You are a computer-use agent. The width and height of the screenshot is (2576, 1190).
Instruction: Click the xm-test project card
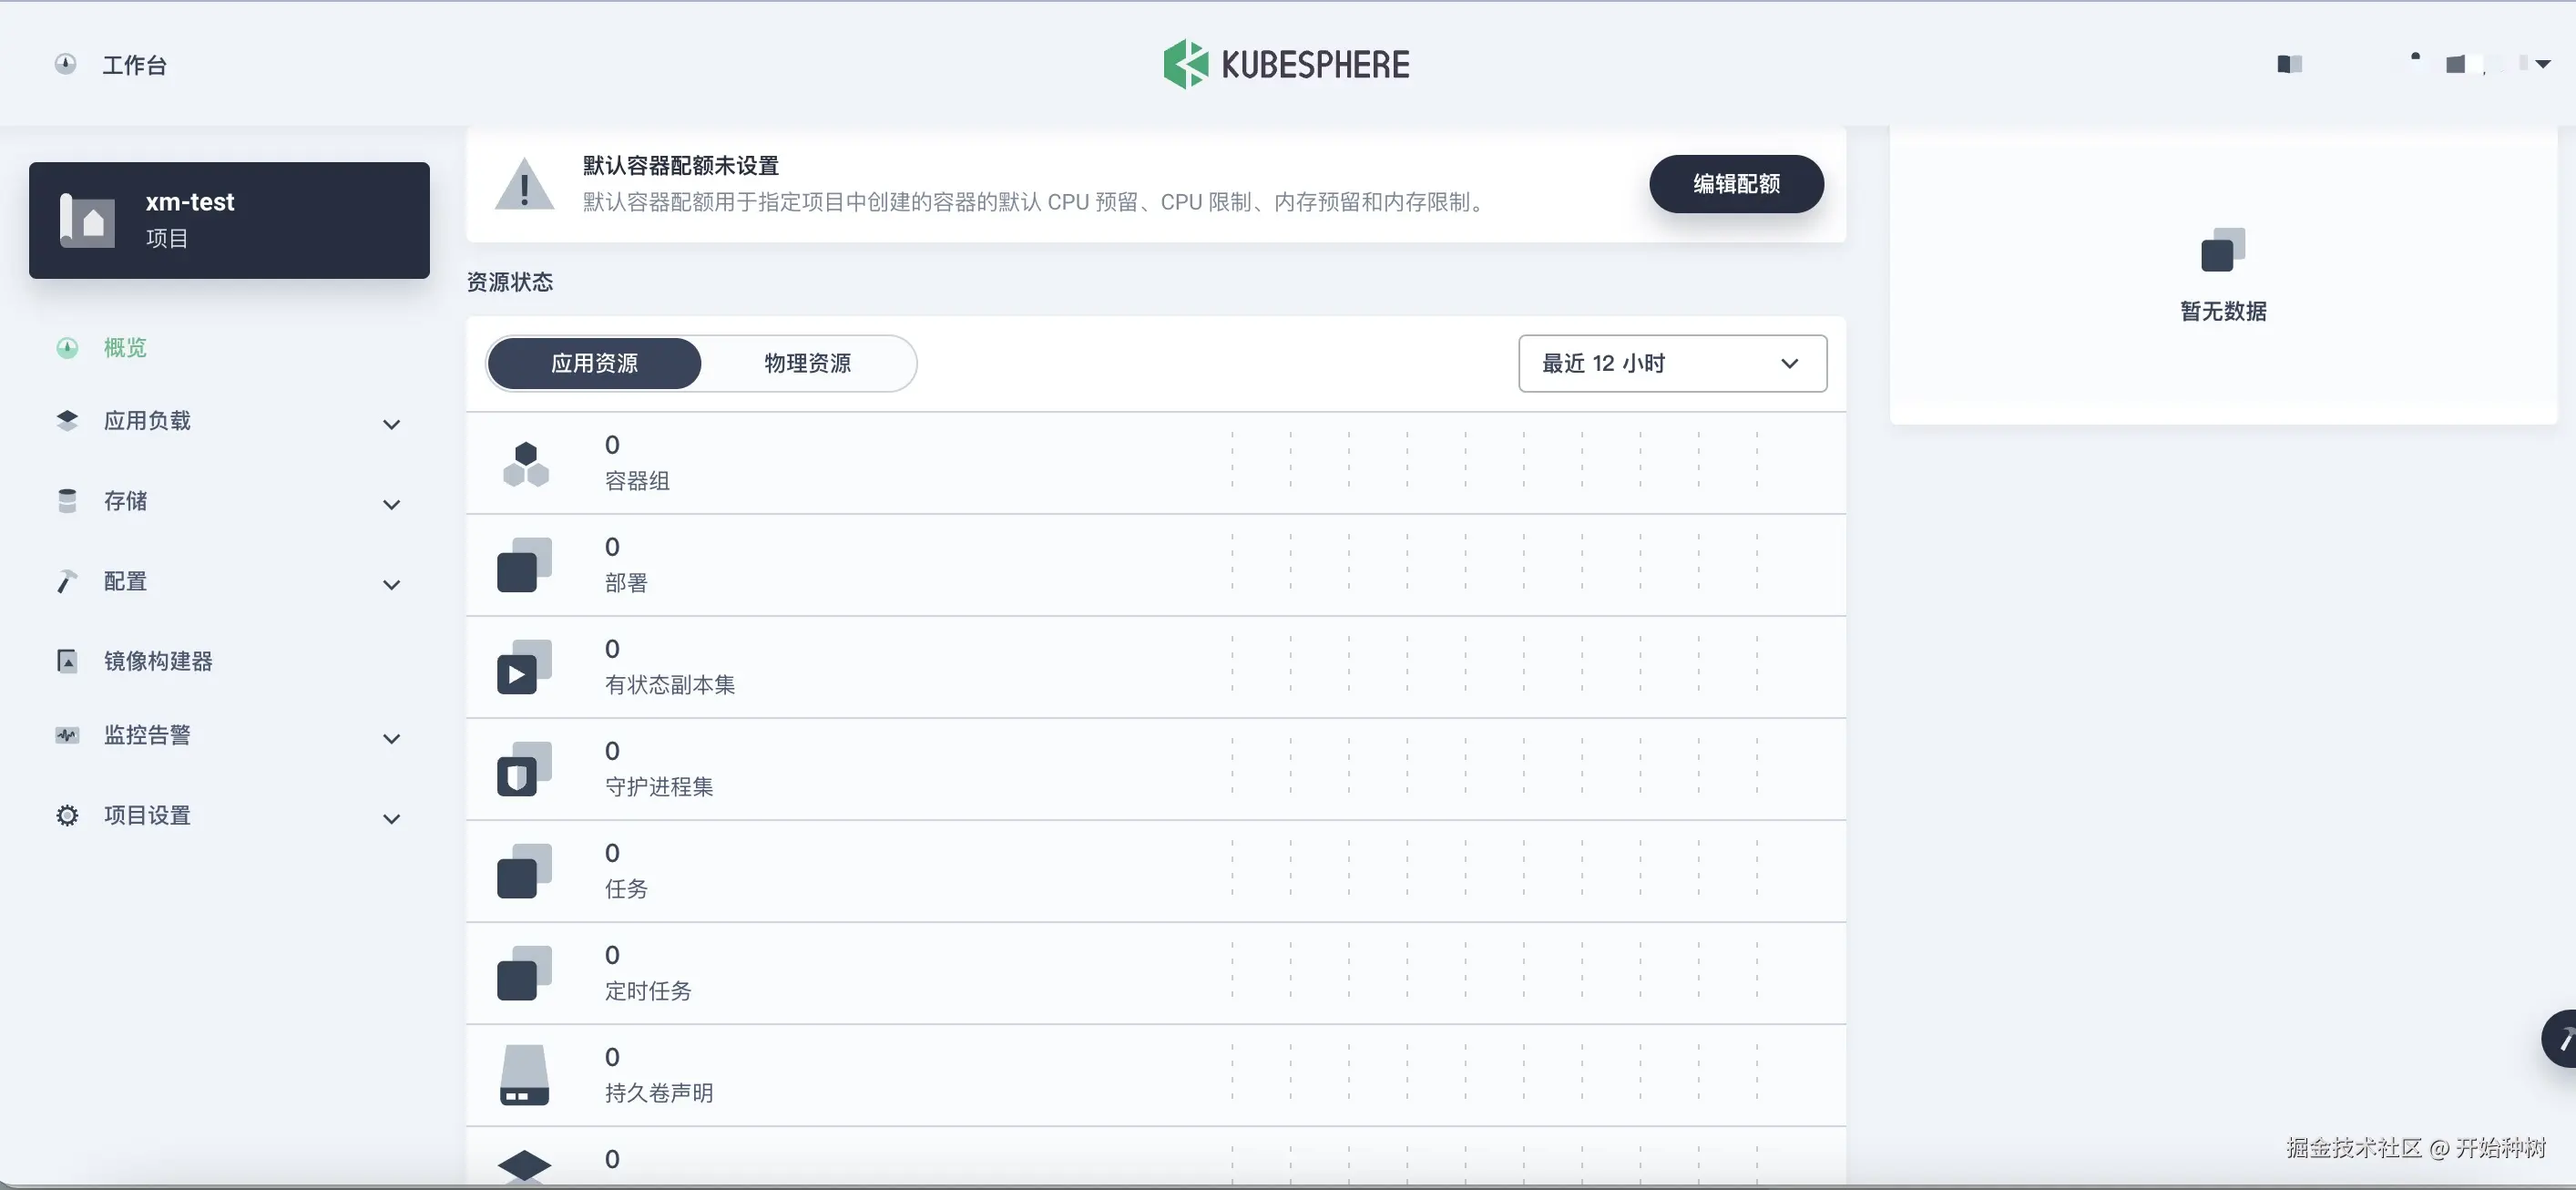point(229,220)
